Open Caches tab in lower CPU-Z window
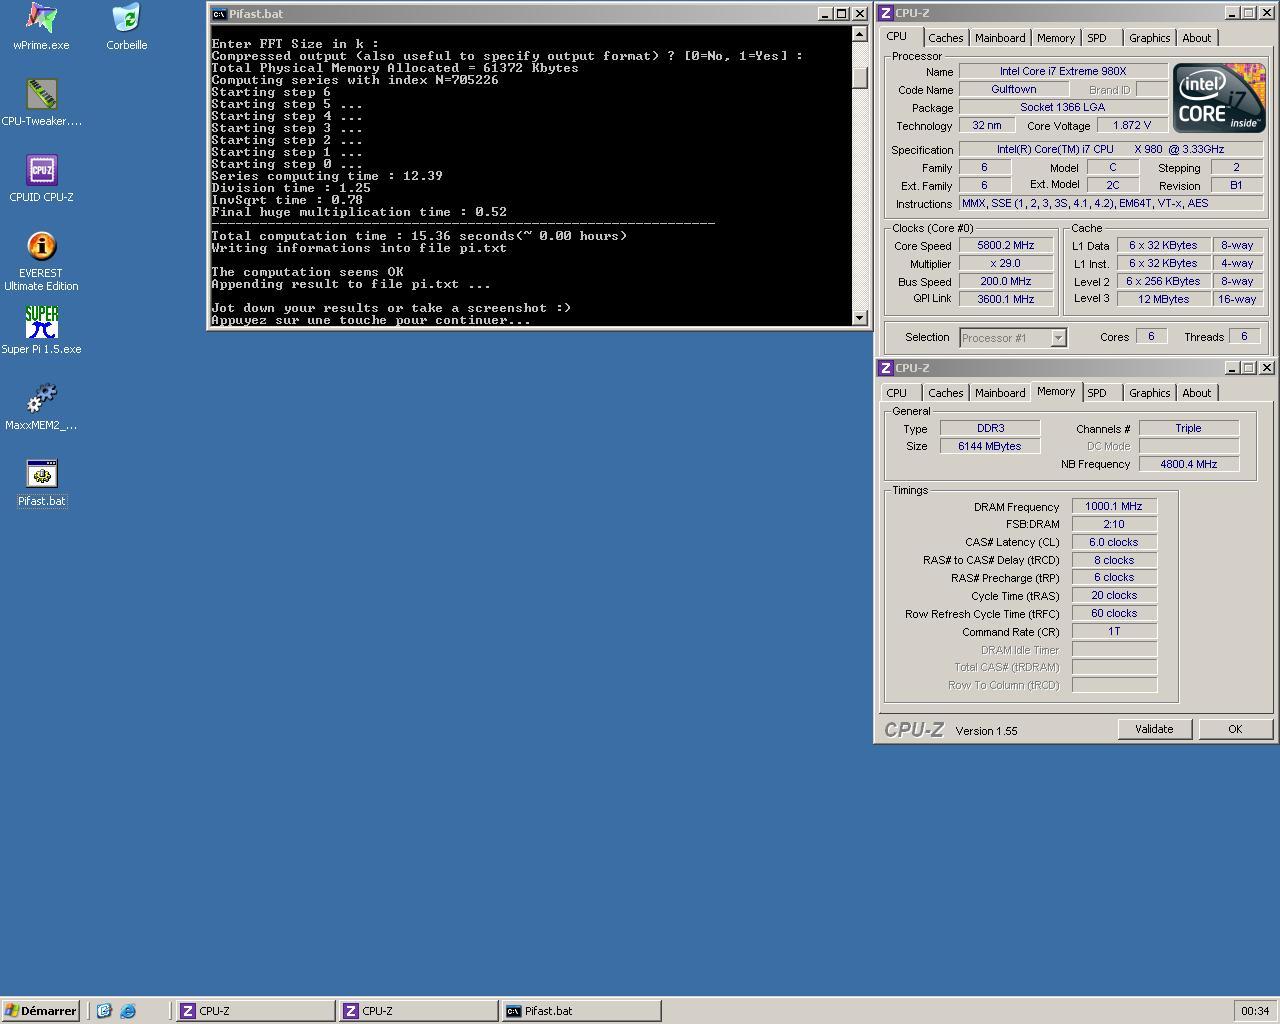Viewport: 1280px width, 1024px height. coord(945,393)
